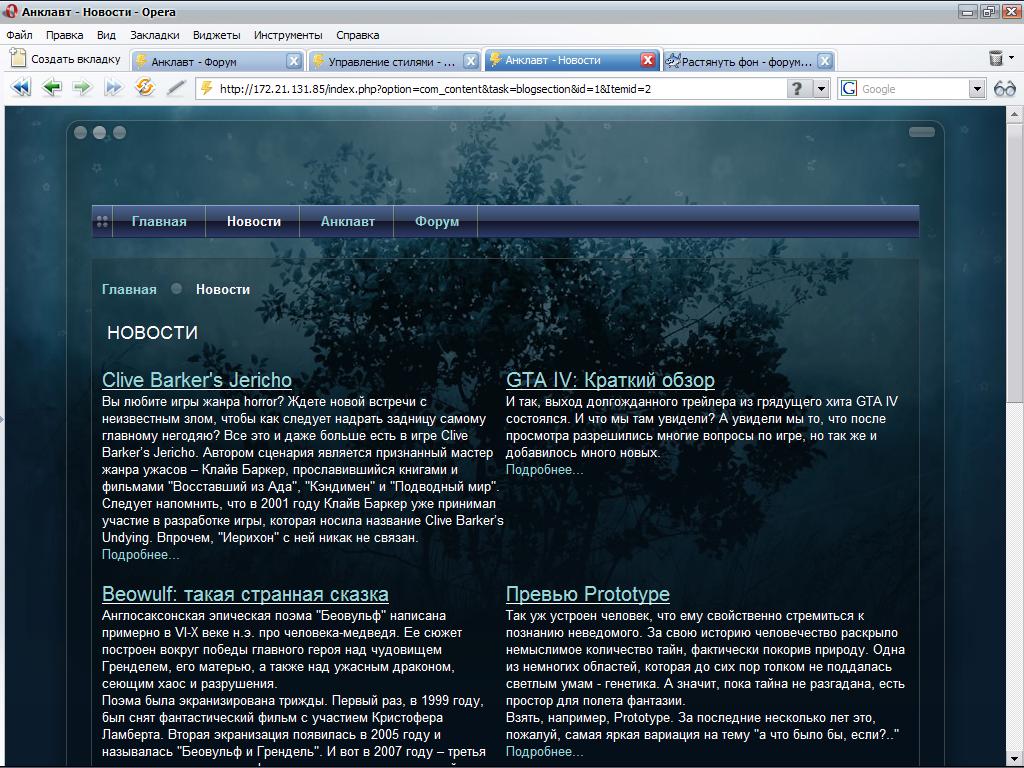Open the Инструменты menu
This screenshot has width=1024, height=768.
(288, 35)
